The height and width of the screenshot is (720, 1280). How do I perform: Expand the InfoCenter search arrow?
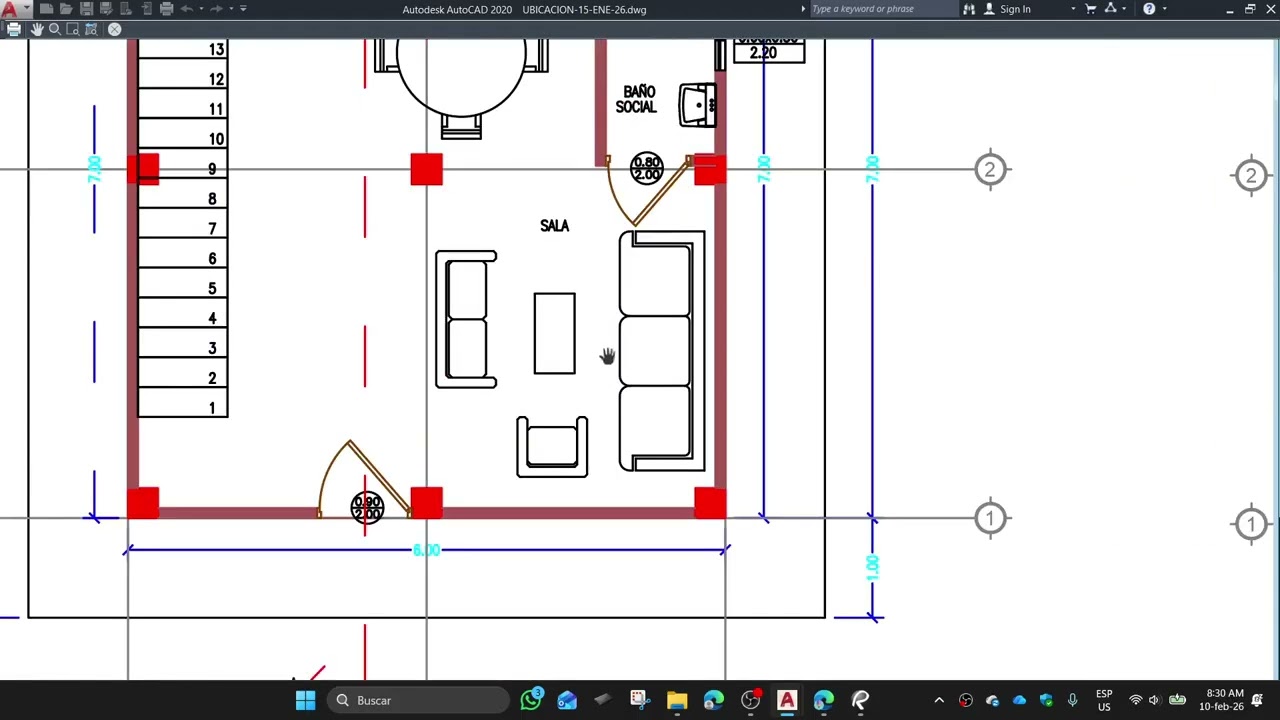(803, 9)
